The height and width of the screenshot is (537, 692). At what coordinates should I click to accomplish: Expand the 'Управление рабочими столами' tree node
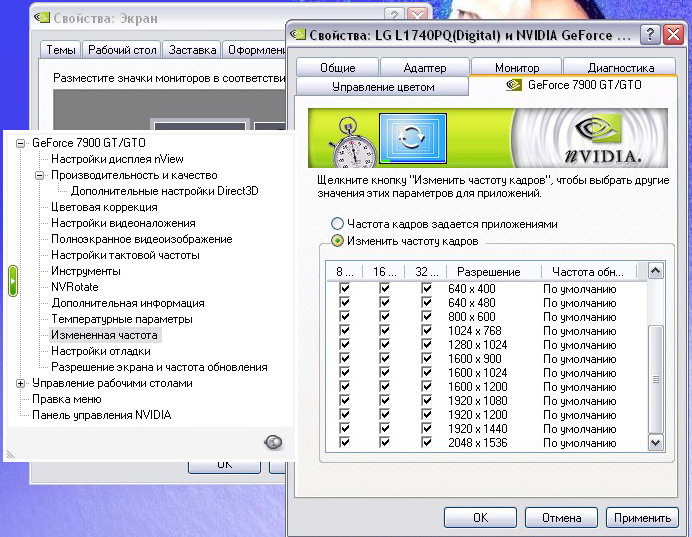coord(21,383)
